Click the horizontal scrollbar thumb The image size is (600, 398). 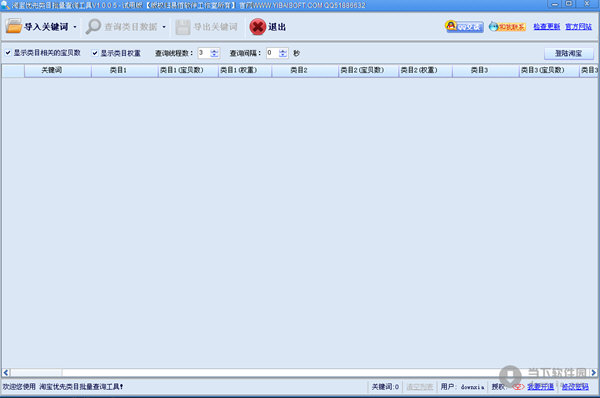click(x=36, y=372)
